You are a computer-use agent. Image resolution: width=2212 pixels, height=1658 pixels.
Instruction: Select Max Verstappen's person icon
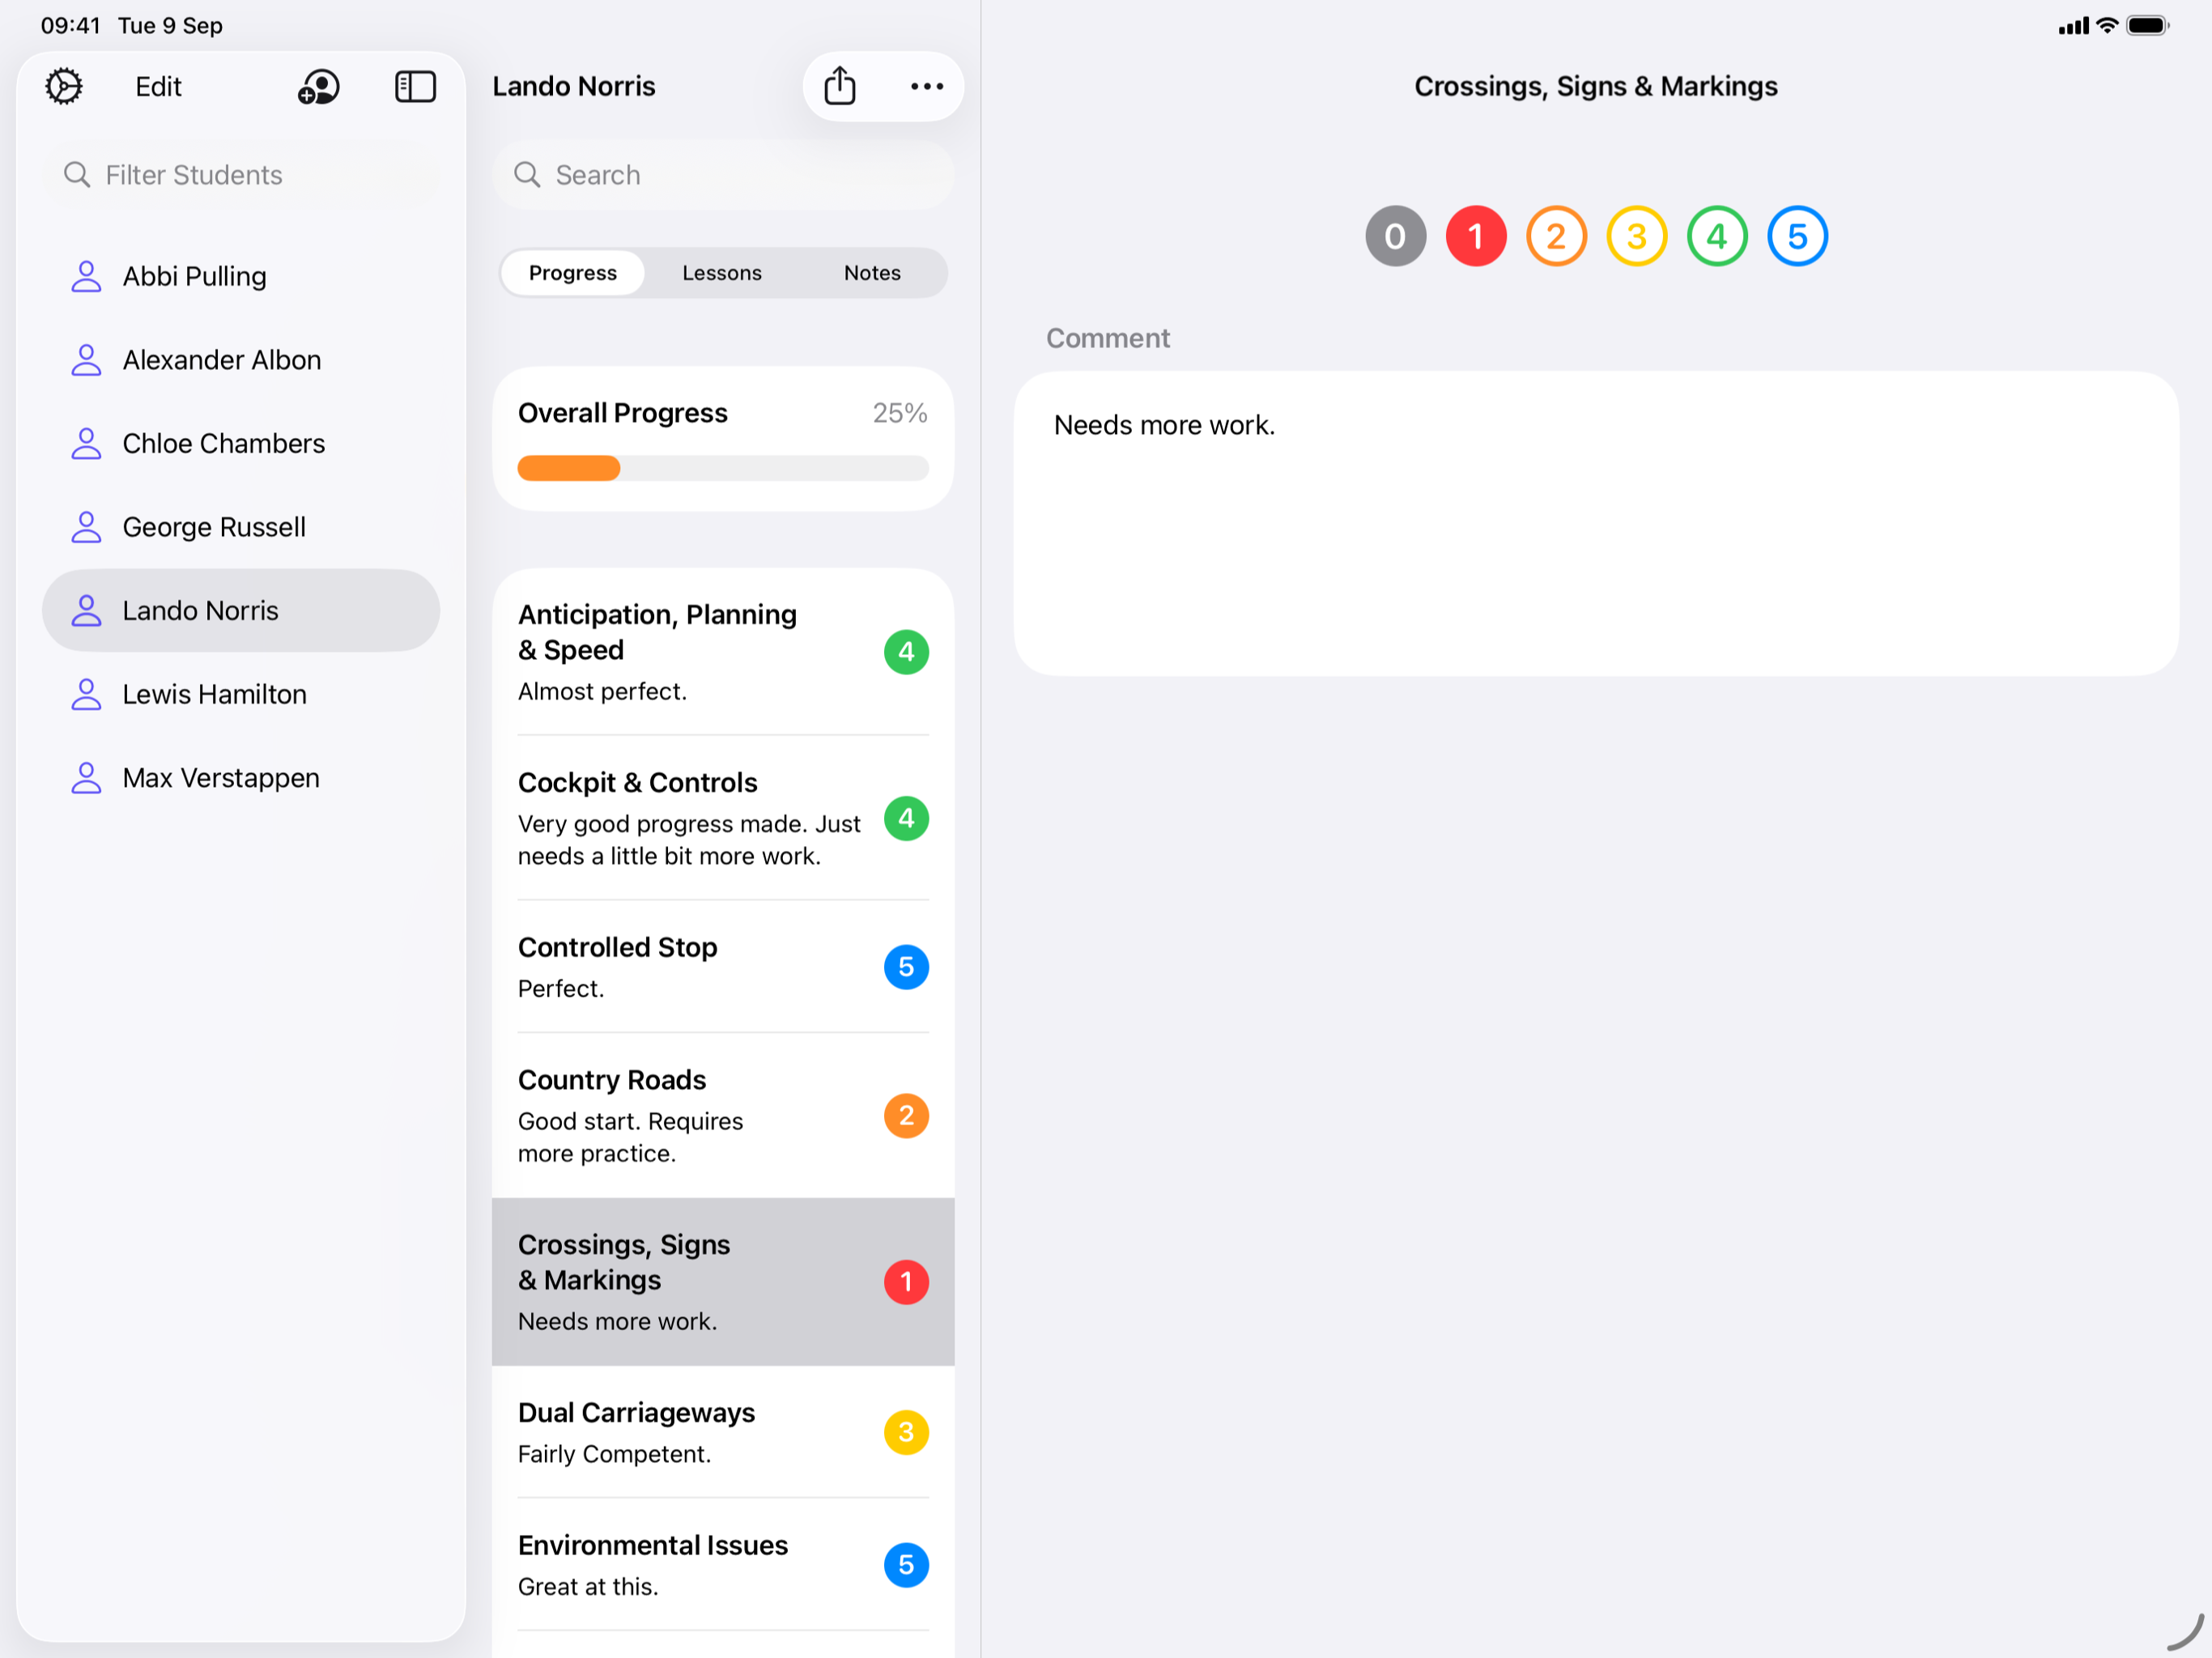[x=87, y=778]
